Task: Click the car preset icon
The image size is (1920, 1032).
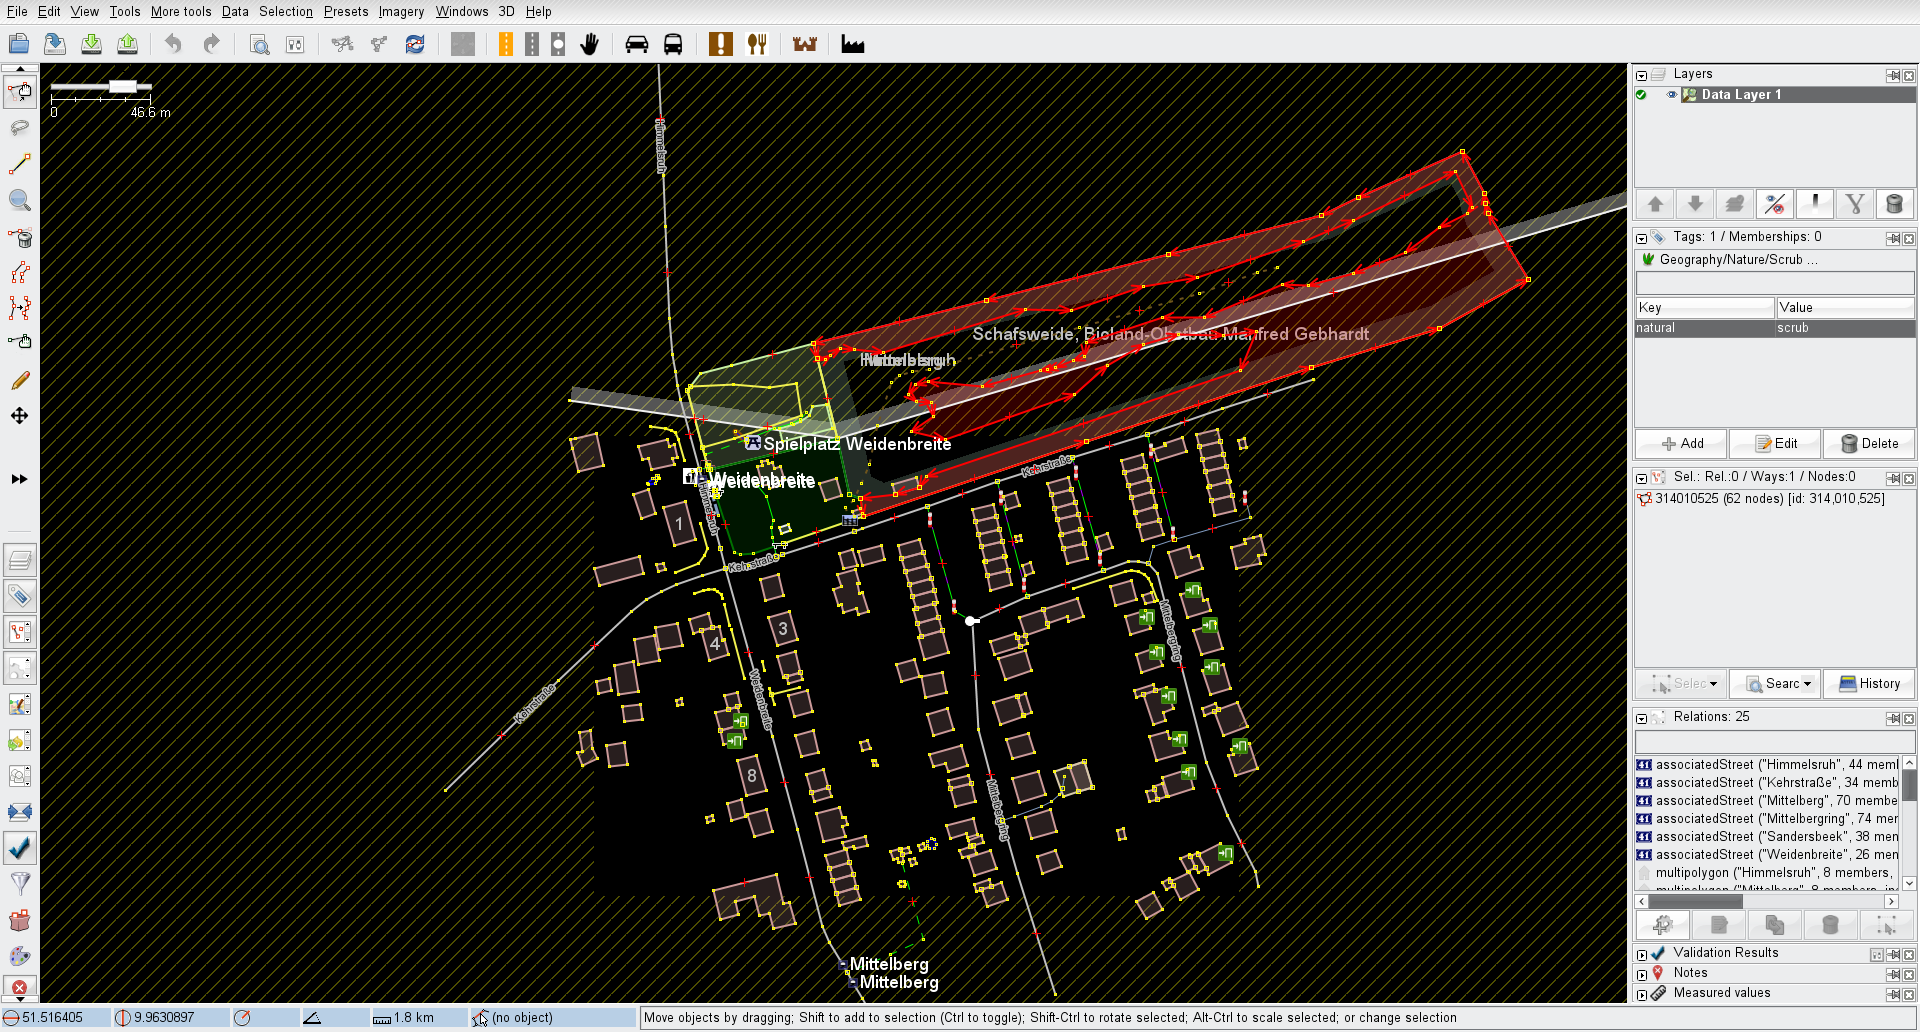Action: click(x=636, y=44)
